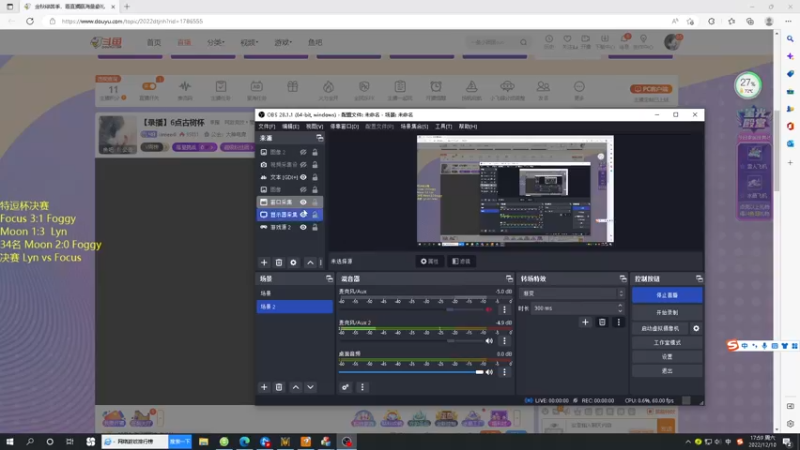
Task: Move selected source up in Sources toolbar
Action: point(310,262)
